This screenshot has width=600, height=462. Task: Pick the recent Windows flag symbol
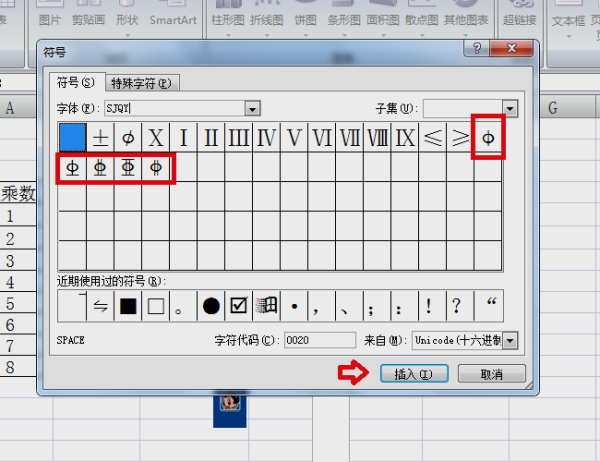(266, 306)
